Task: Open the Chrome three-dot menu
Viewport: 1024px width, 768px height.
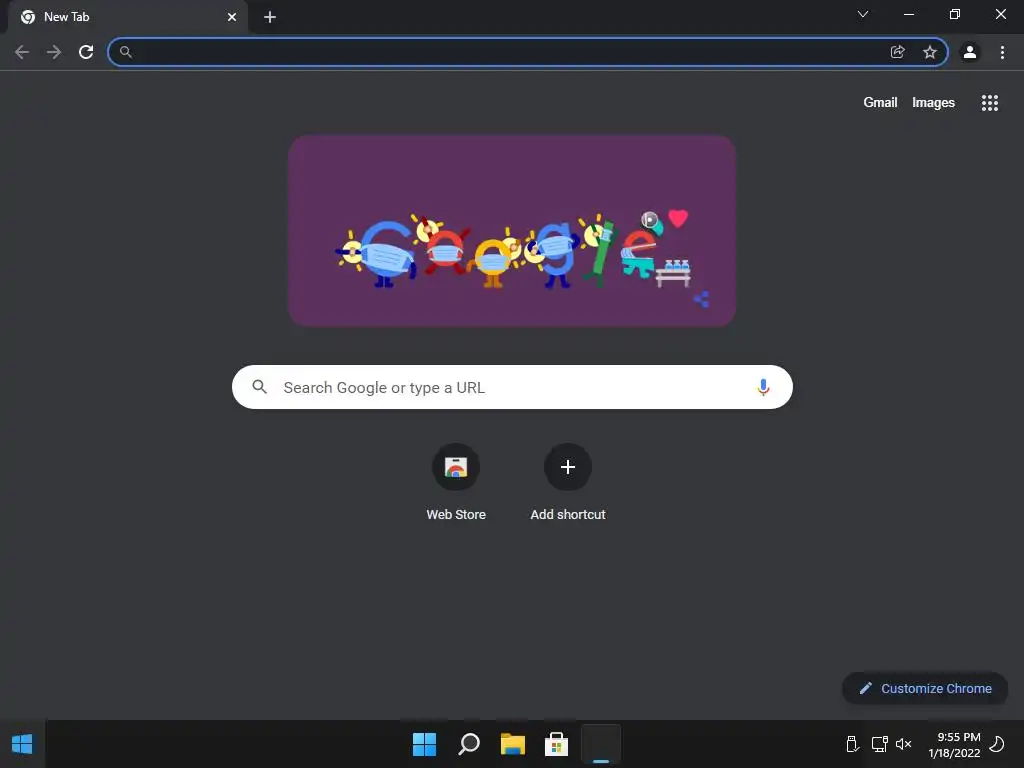Action: pyautogui.click(x=1002, y=52)
